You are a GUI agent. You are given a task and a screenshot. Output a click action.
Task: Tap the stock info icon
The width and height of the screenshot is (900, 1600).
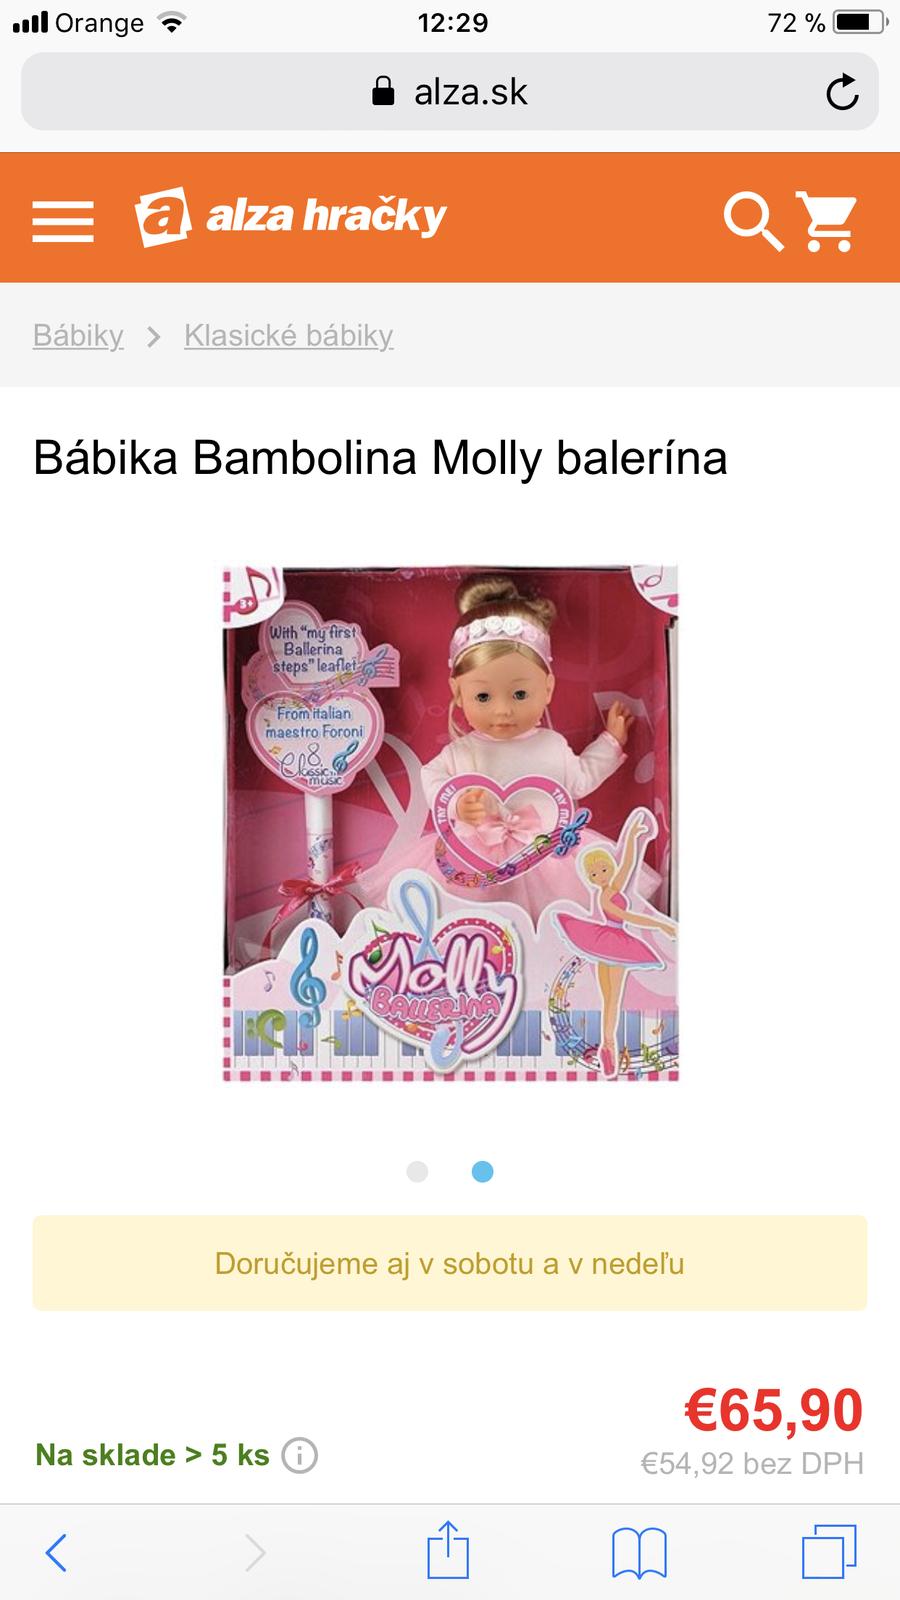pos(299,1455)
